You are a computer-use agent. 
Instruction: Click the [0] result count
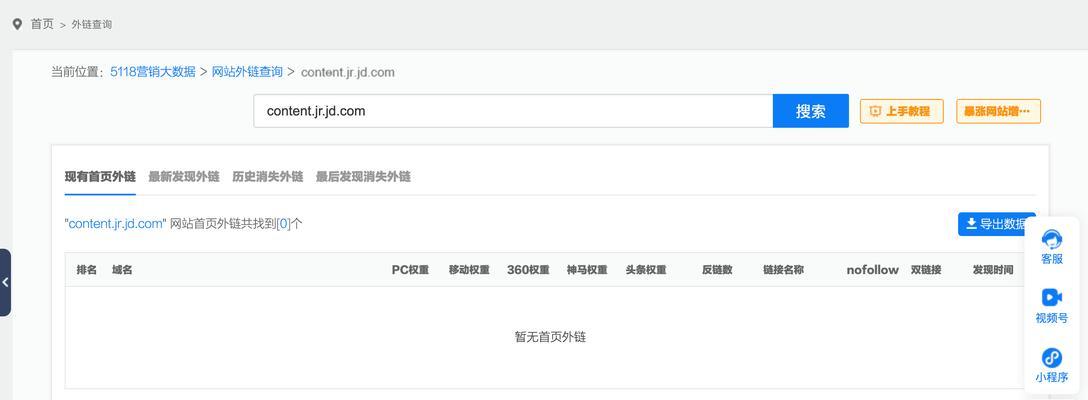tap(283, 224)
